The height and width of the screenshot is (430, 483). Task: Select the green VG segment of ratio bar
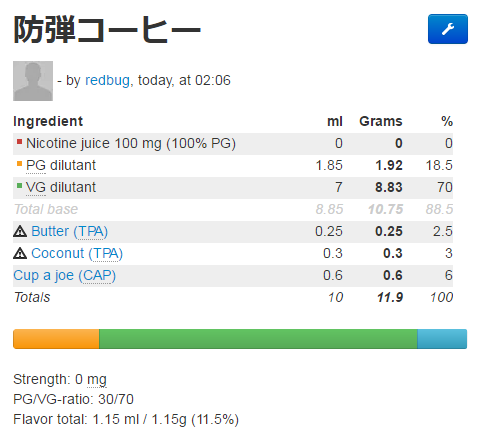pyautogui.click(x=258, y=339)
